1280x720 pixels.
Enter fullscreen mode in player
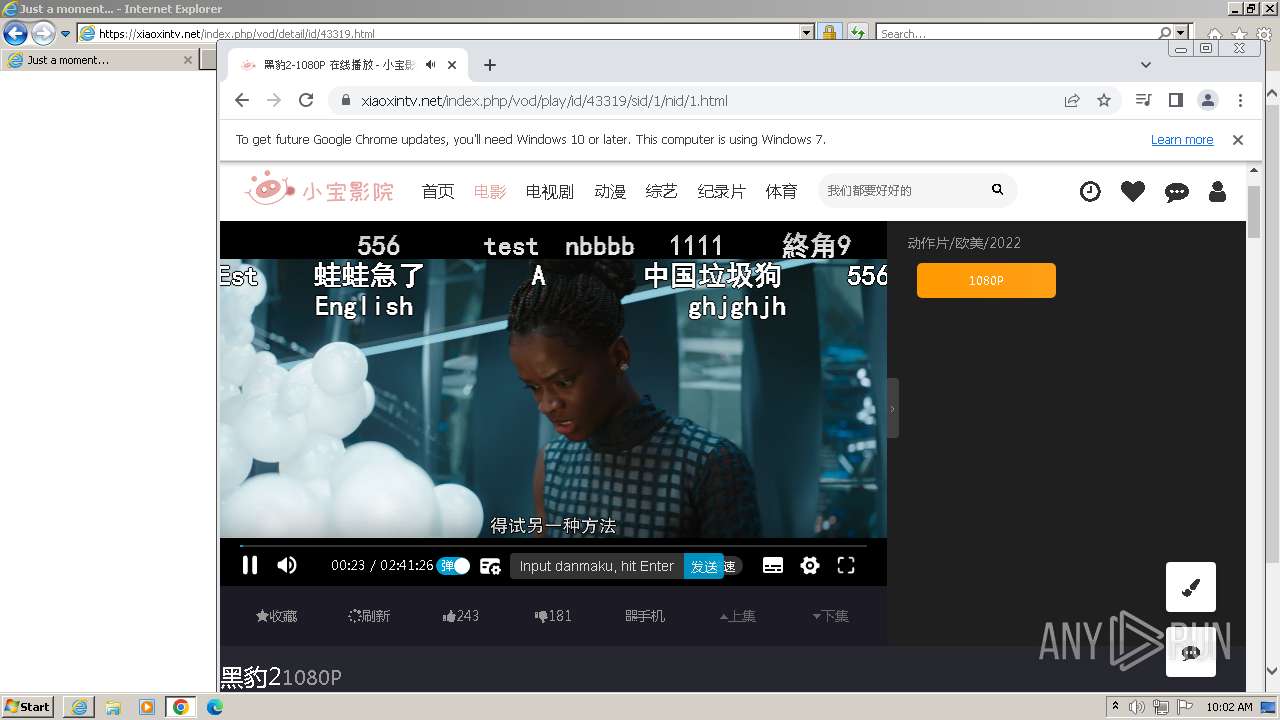[x=846, y=566]
